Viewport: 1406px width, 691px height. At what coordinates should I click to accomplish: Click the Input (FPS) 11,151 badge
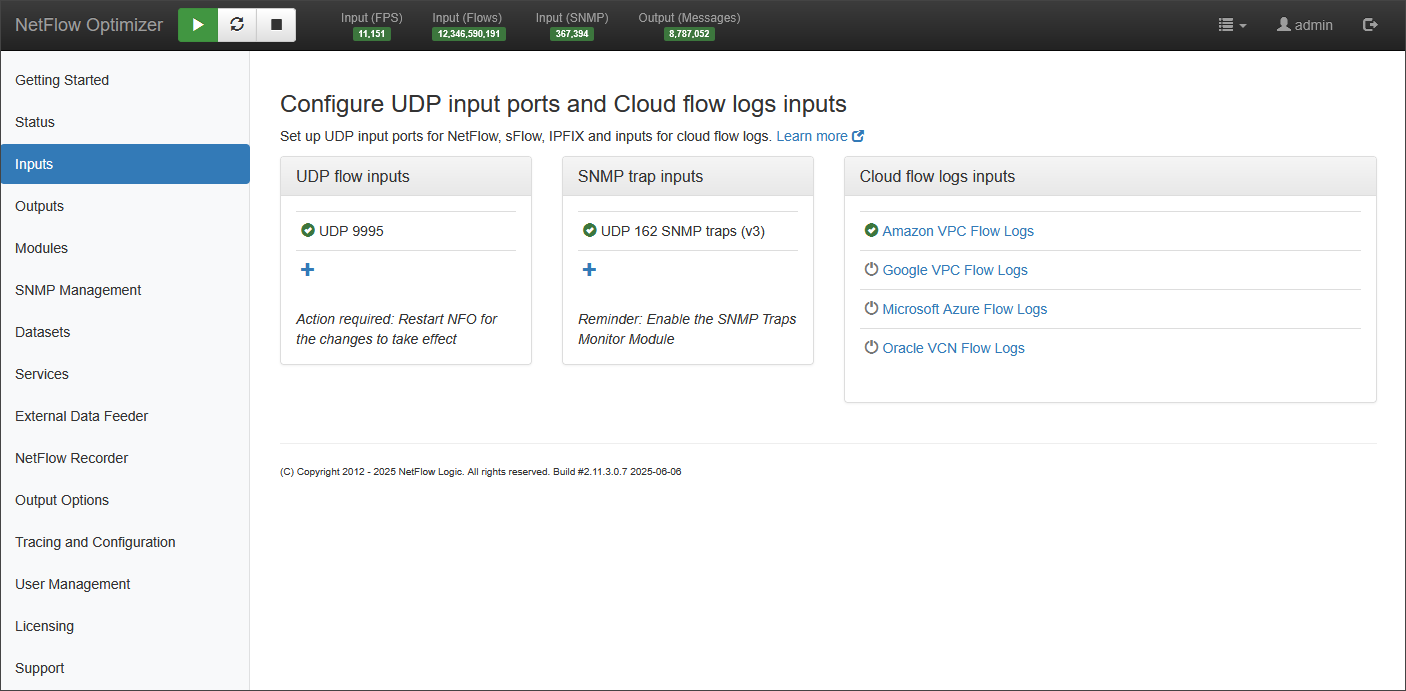[x=372, y=34]
